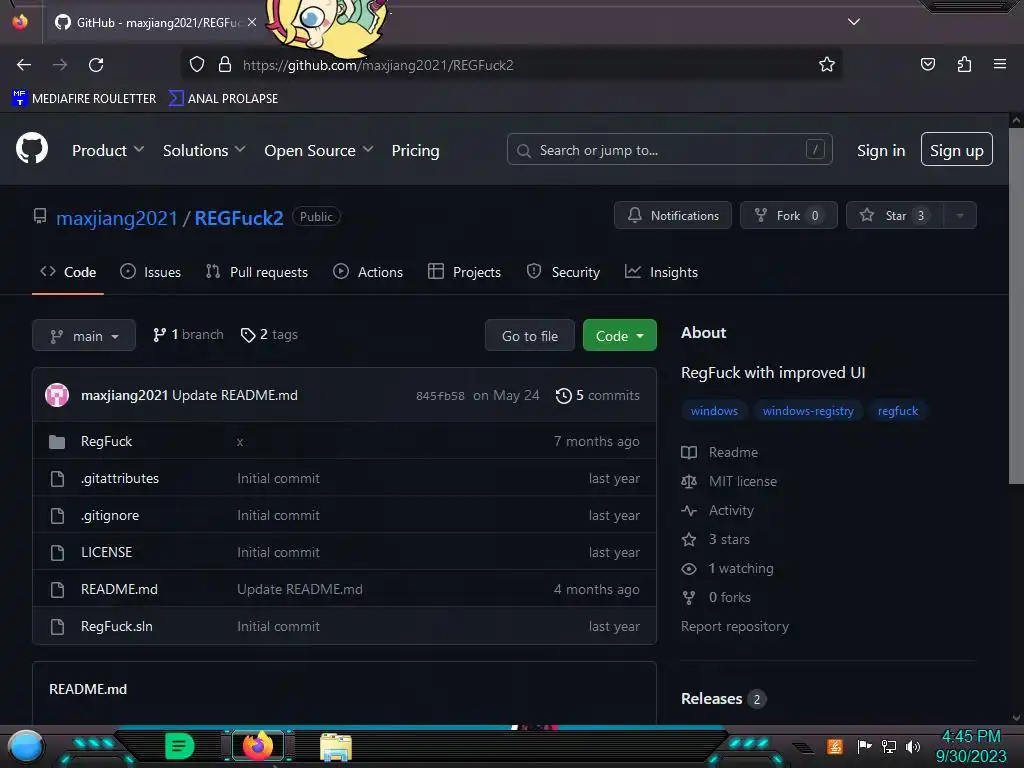This screenshot has width=1024, height=768.
Task: View the 3 stars link
Action: click(x=716, y=539)
